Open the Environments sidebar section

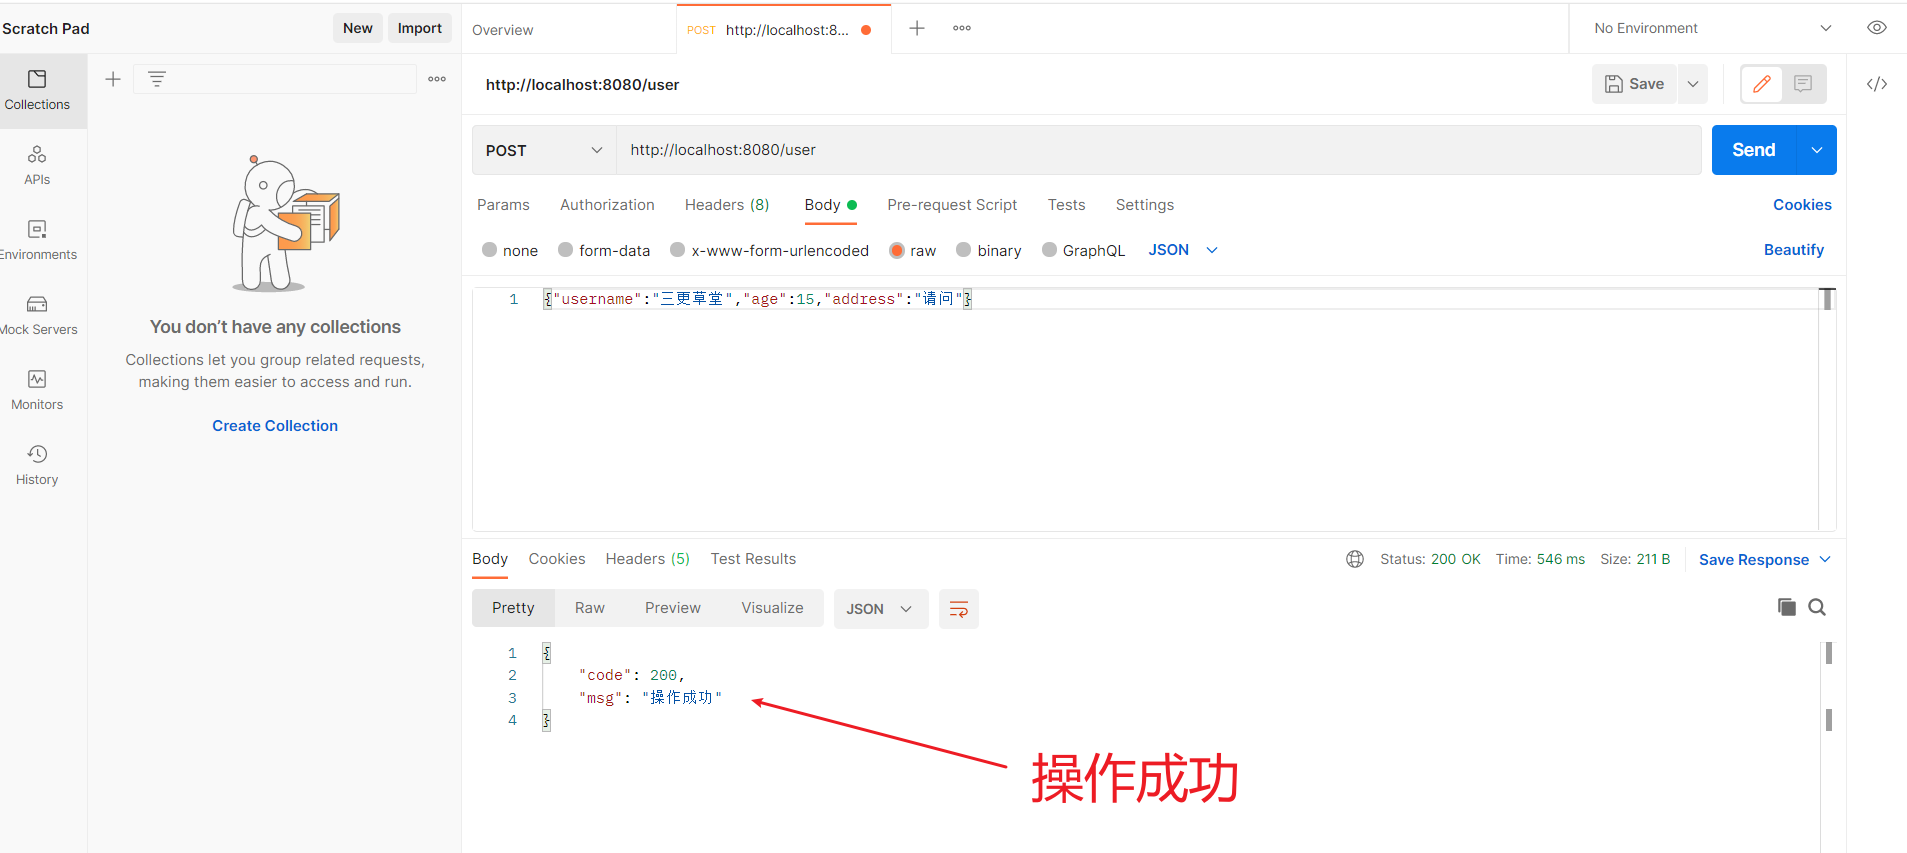[x=37, y=240]
